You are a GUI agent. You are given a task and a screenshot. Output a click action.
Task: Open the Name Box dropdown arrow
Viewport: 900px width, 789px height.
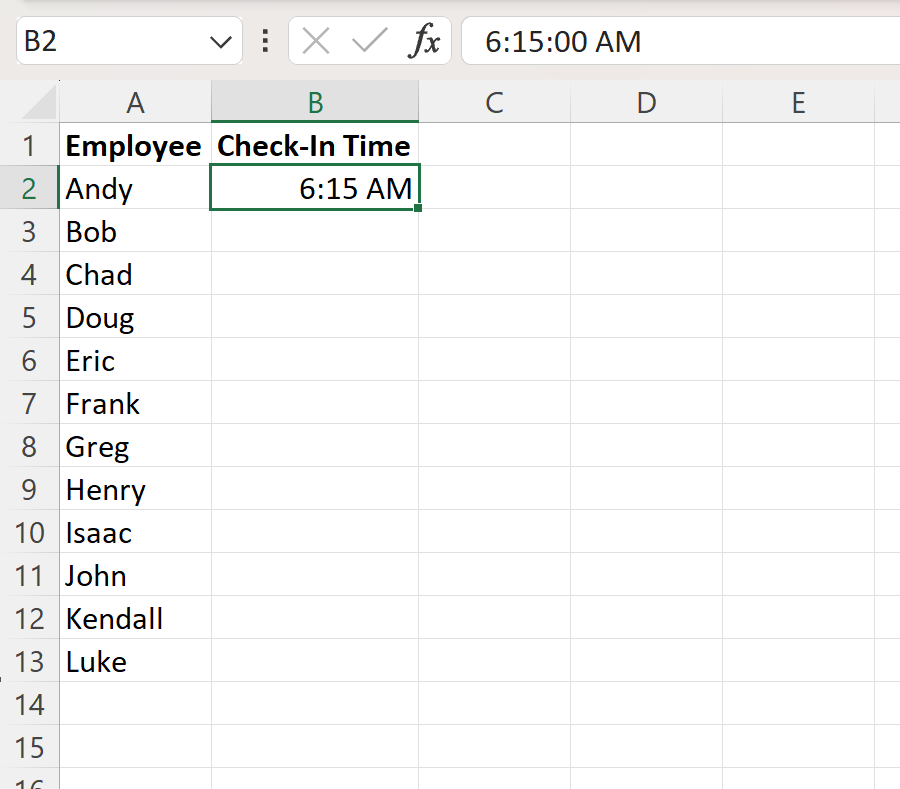tap(221, 41)
